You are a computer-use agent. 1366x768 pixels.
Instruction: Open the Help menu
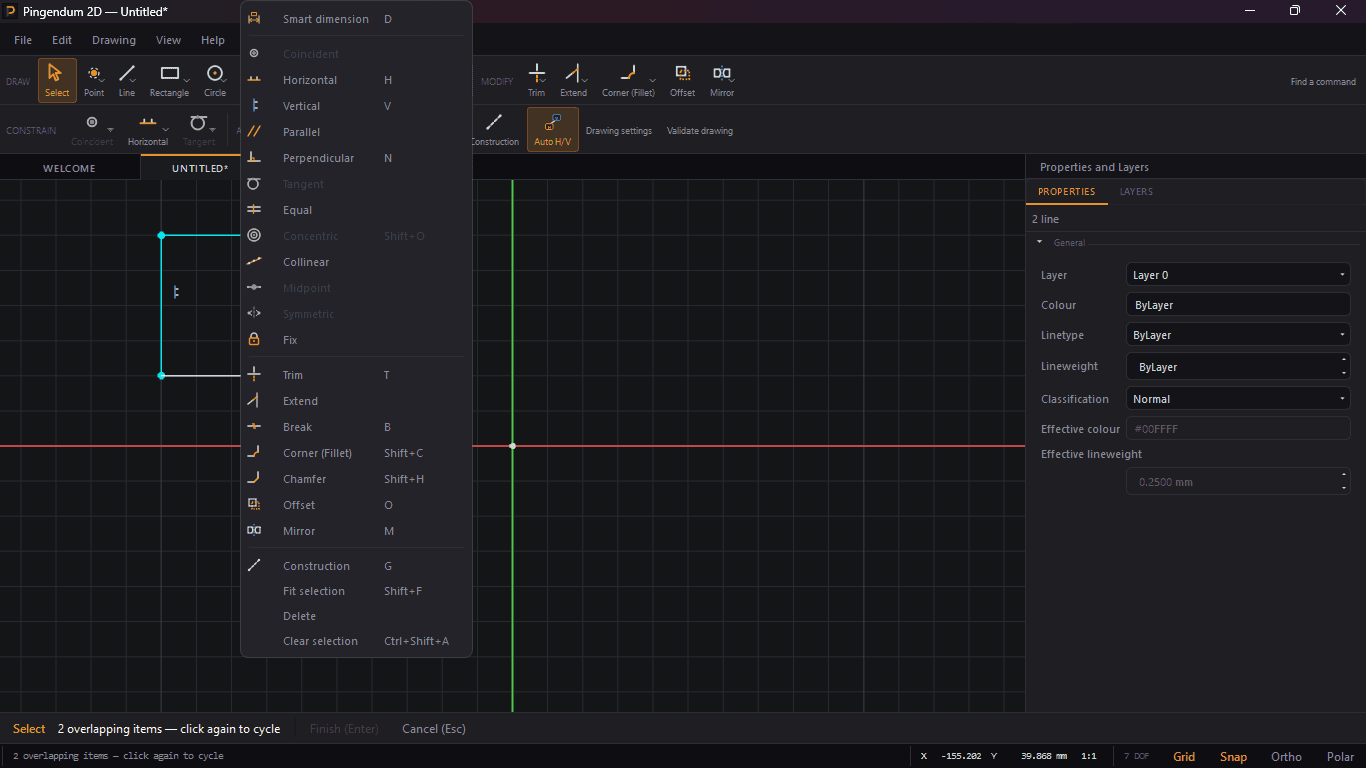213,40
